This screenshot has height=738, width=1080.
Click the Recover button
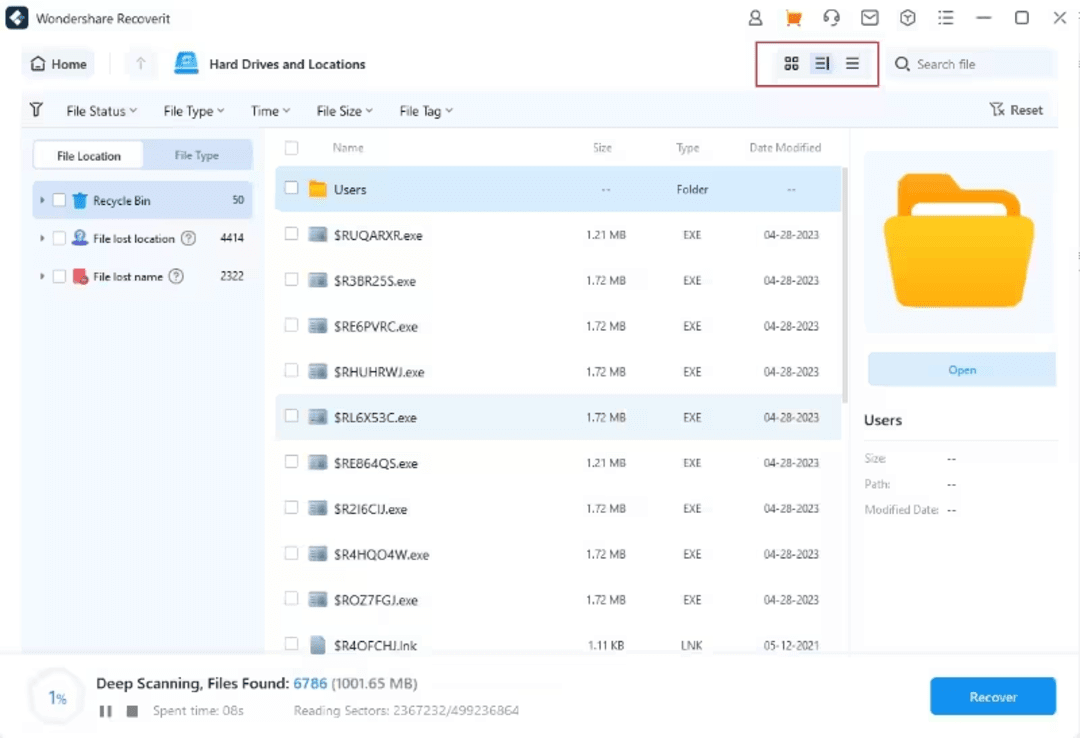[x=992, y=696]
